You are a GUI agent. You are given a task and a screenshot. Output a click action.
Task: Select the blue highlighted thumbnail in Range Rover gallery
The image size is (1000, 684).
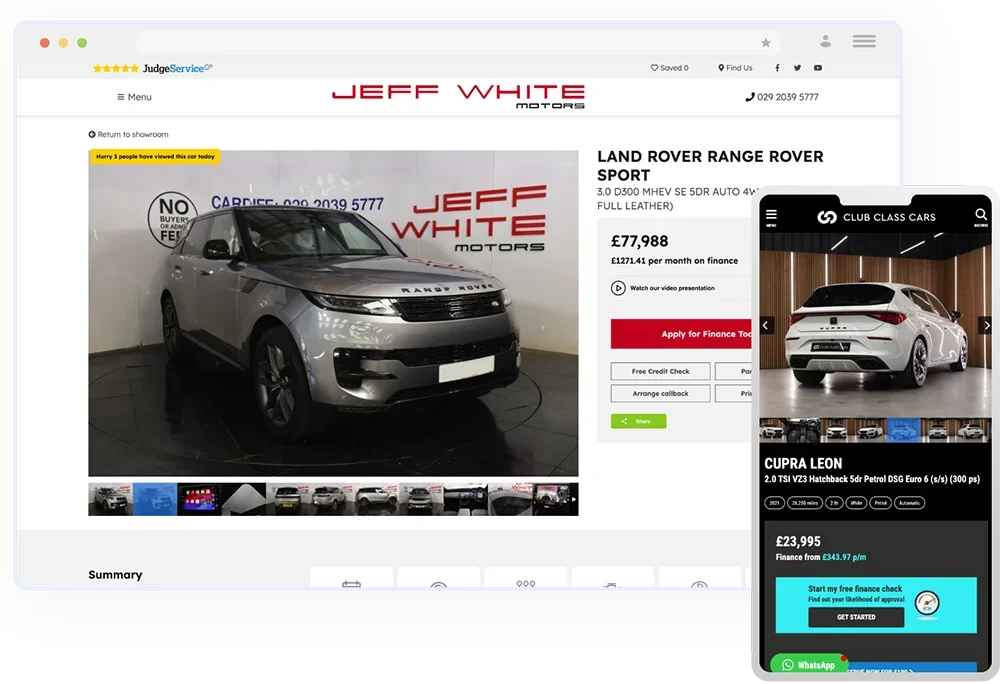point(155,499)
